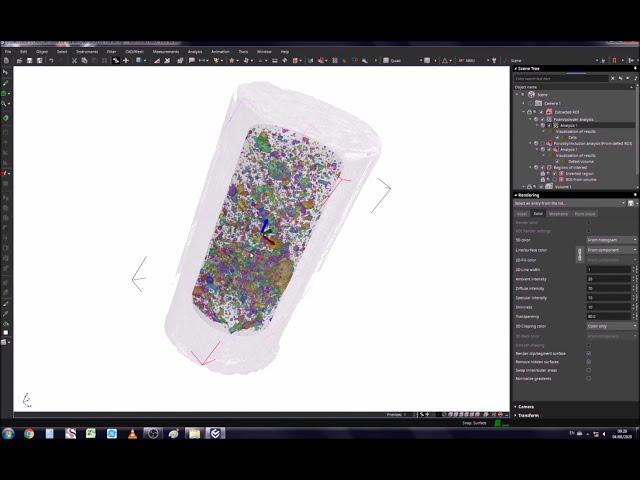640x480 pixels.
Task: Collapse the Regions of interest tree node
Action: (x=530, y=167)
